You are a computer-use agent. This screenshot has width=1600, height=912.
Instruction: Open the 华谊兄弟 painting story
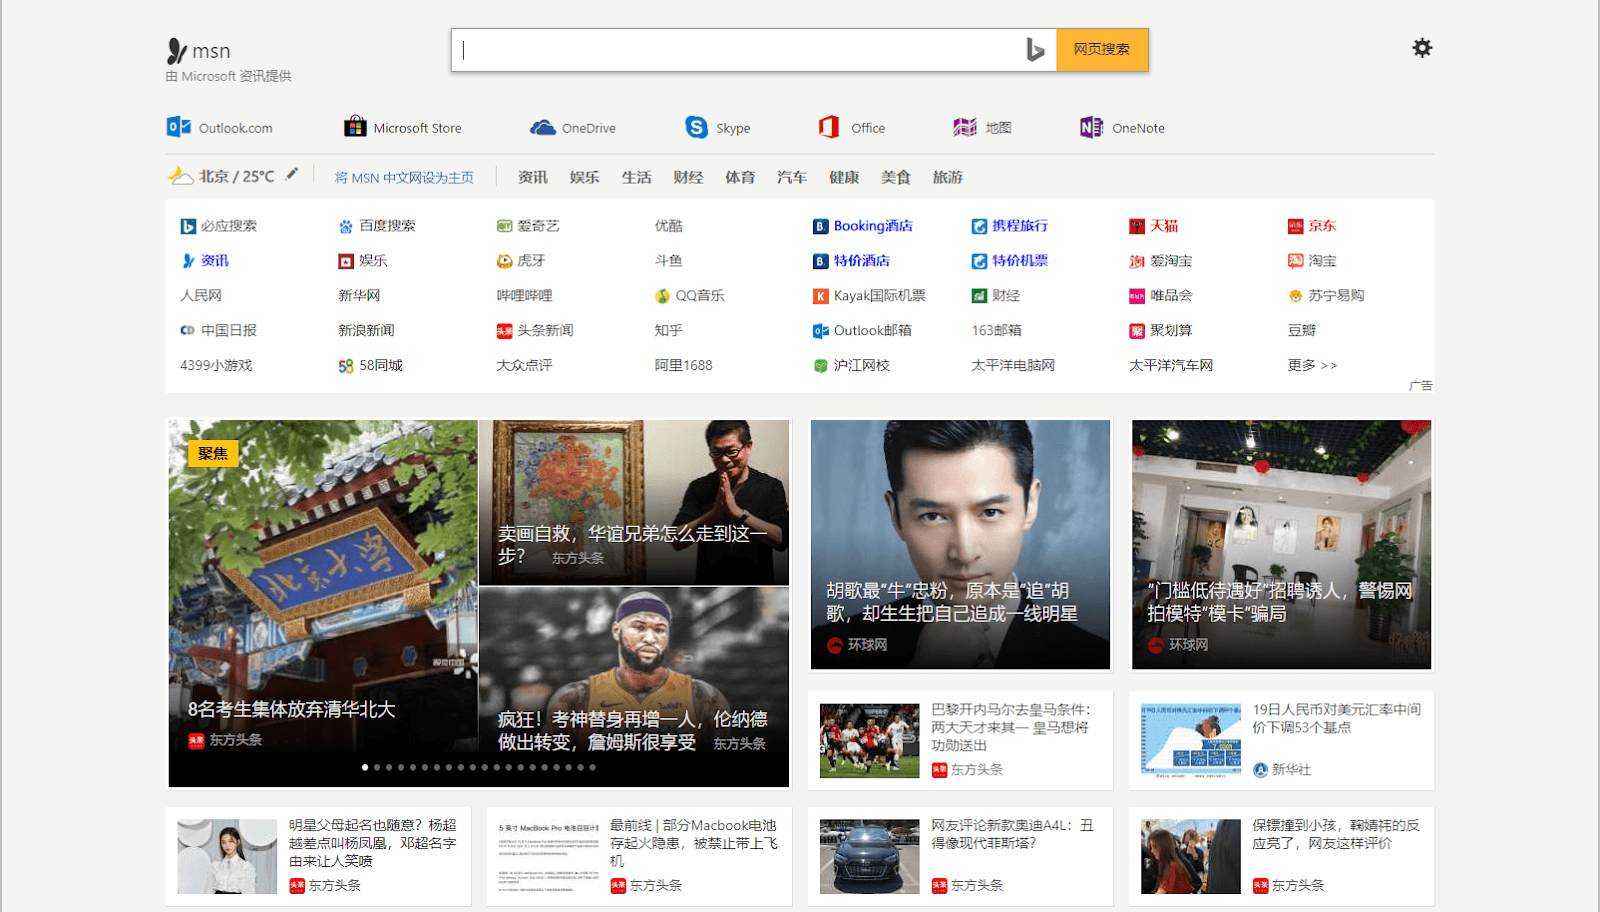[634, 502]
